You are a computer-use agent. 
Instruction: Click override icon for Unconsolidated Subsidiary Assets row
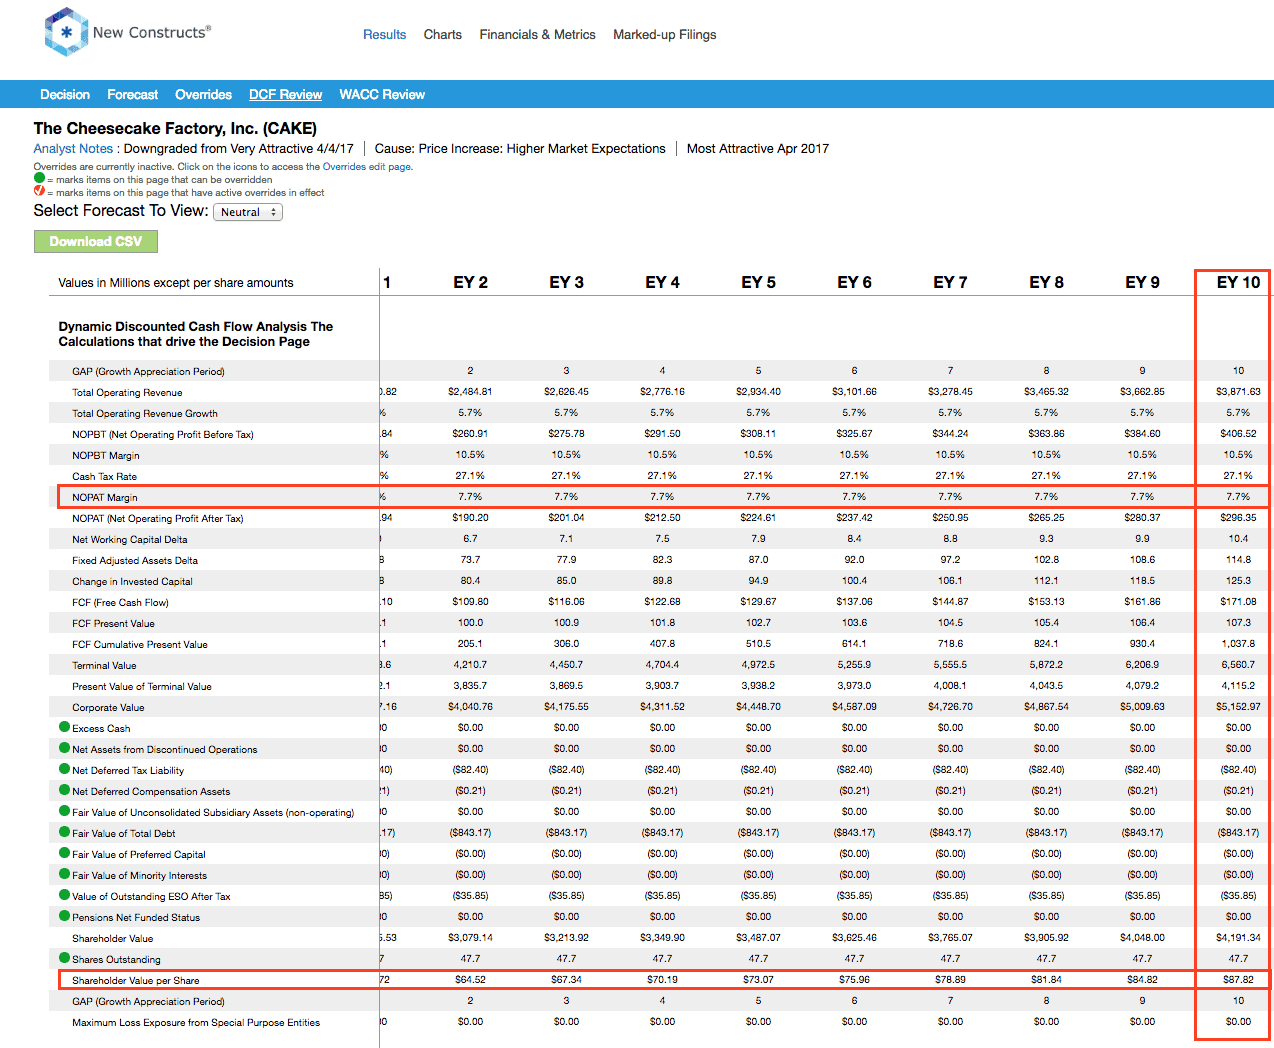[x=64, y=811]
